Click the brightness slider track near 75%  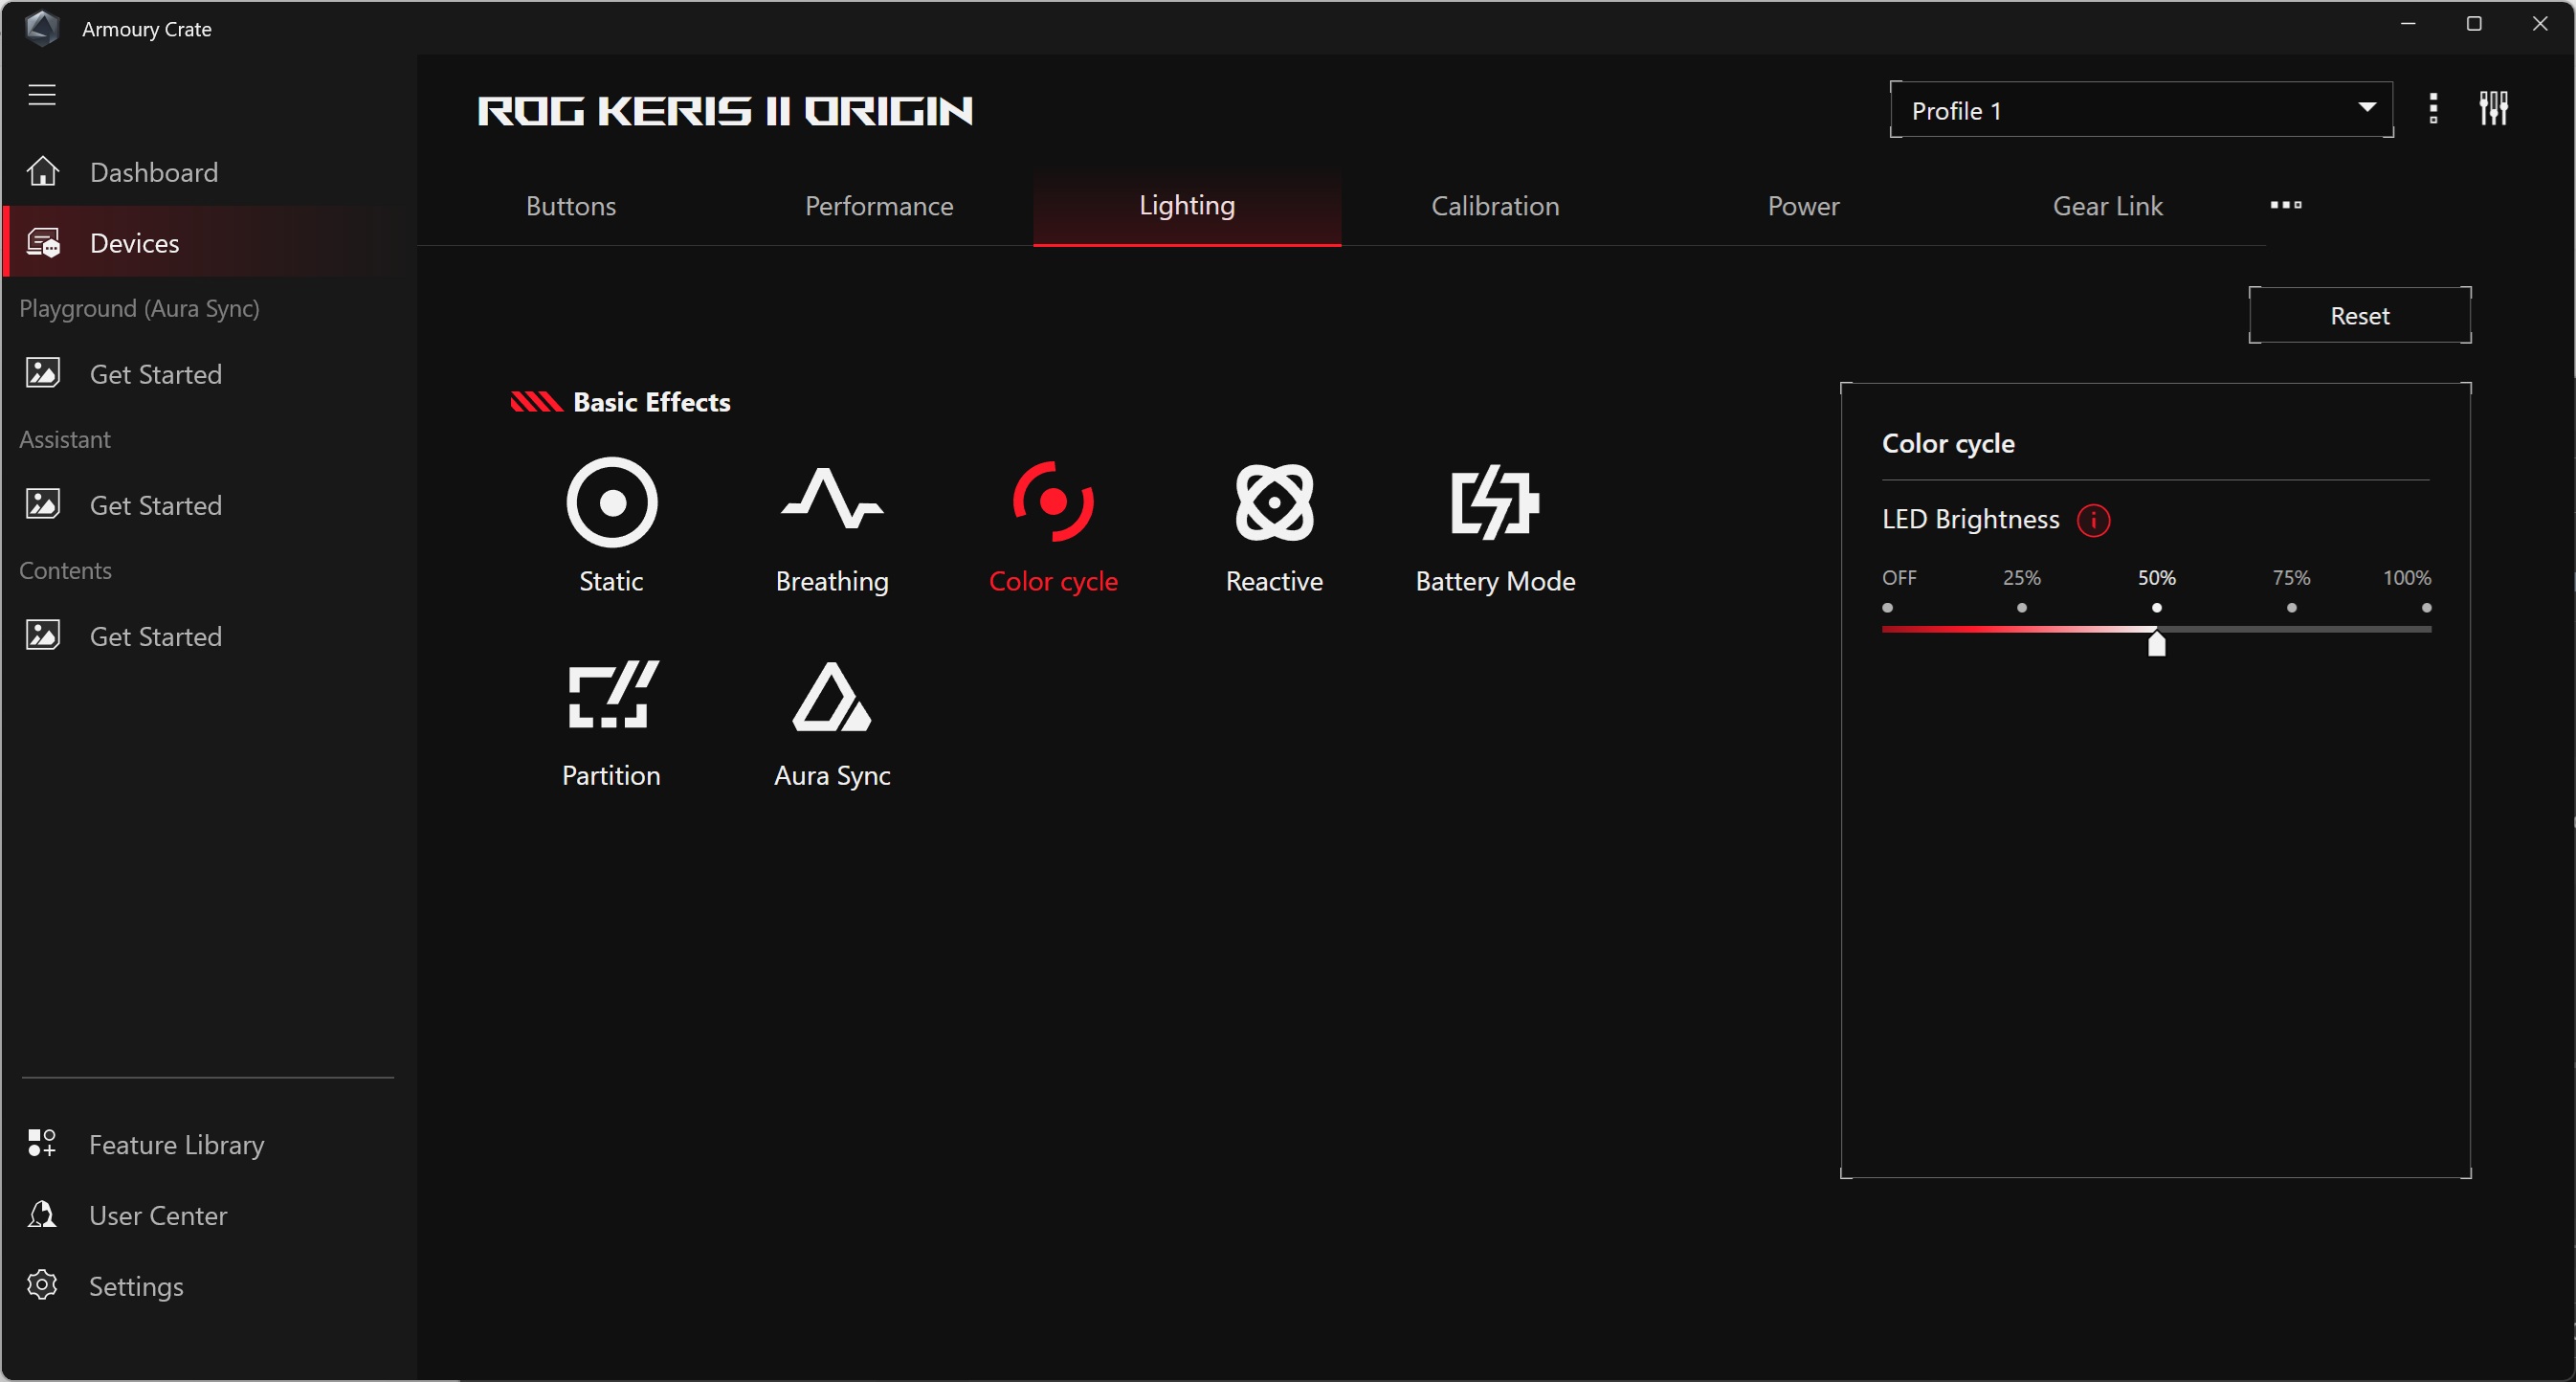pos(2292,629)
